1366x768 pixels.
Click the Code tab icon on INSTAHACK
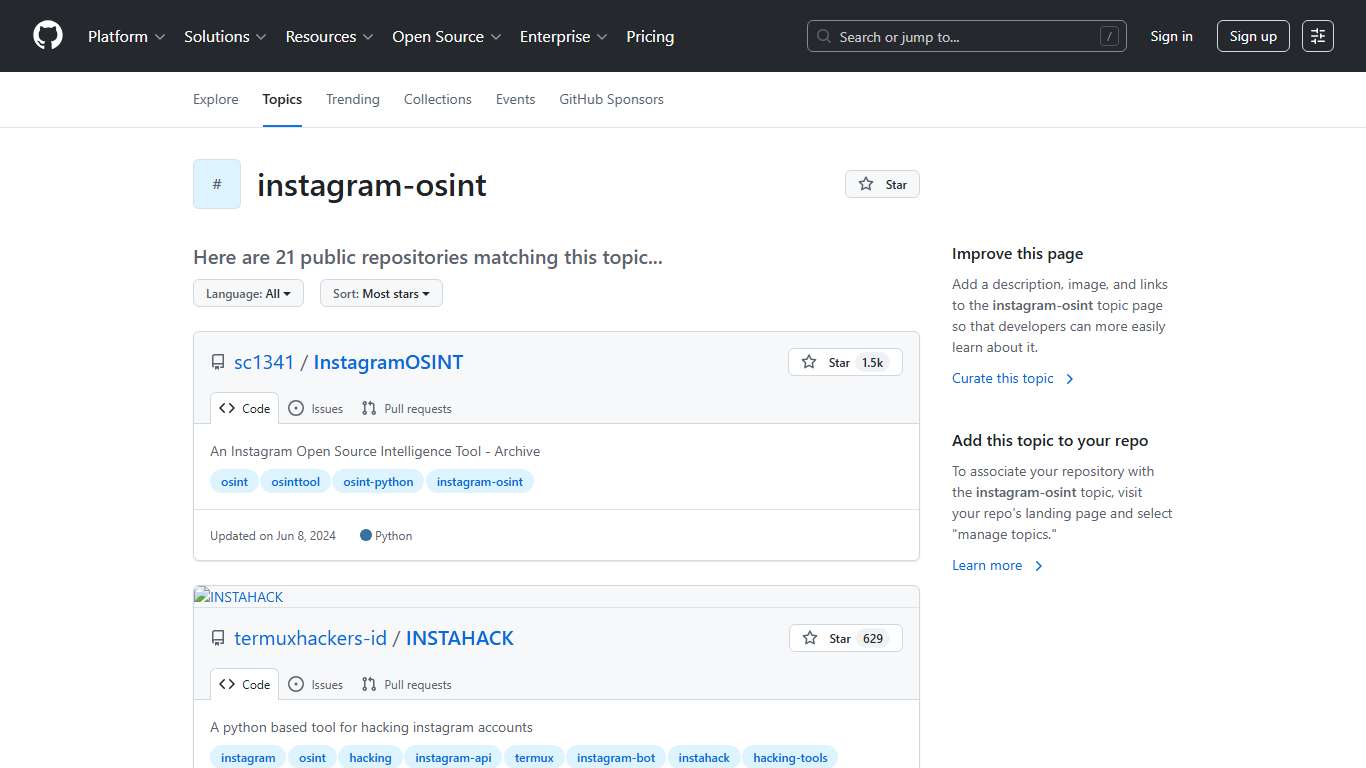(x=227, y=684)
